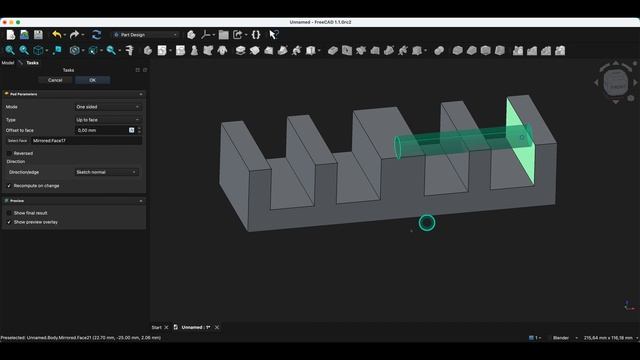Open the Blender navigation style dropdown
The width and height of the screenshot is (640, 360).
[565, 338]
